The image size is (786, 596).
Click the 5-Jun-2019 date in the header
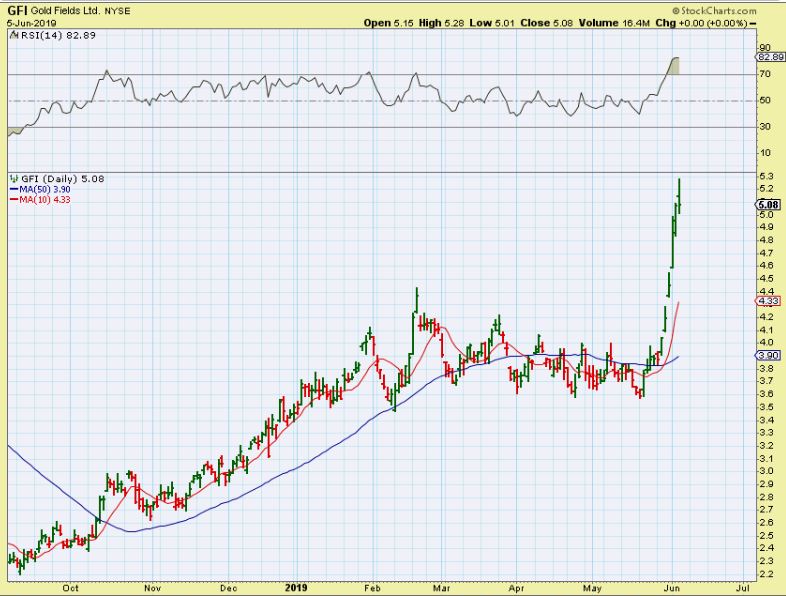coord(28,22)
